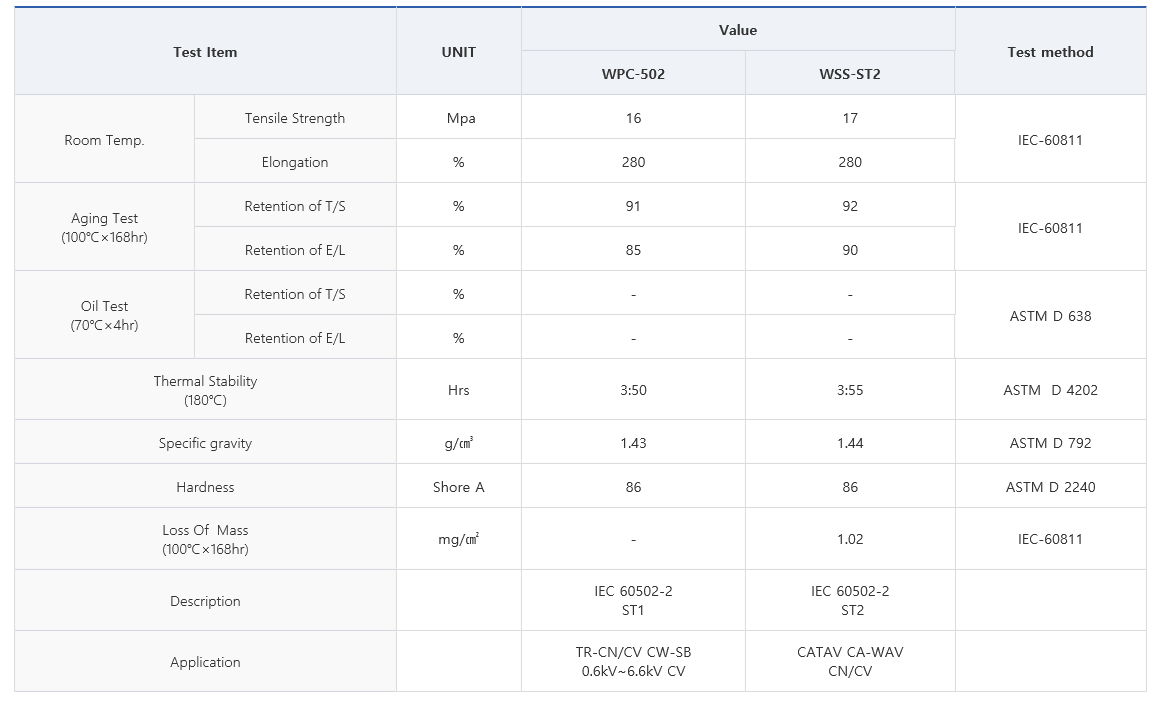1166x711 pixels.
Task: Select the Specific gravity row label
Action: (x=205, y=443)
